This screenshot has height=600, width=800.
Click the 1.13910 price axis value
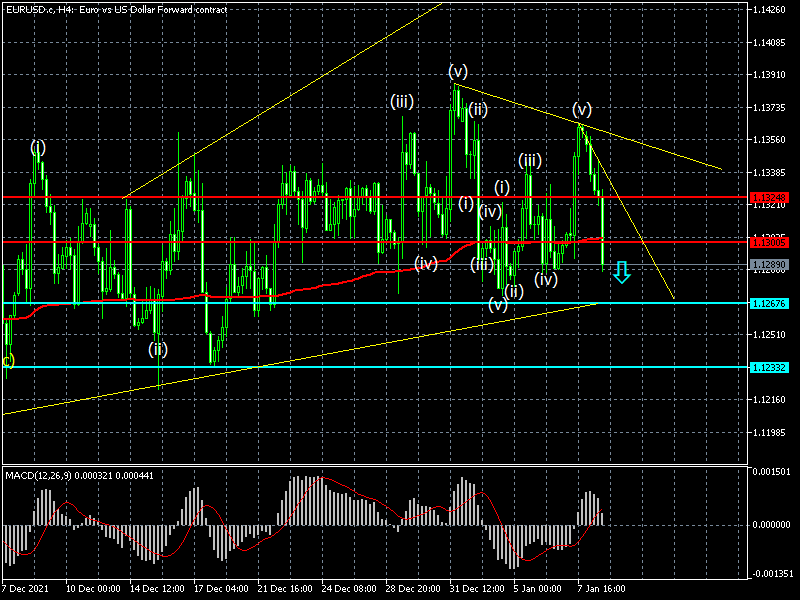[x=769, y=75]
